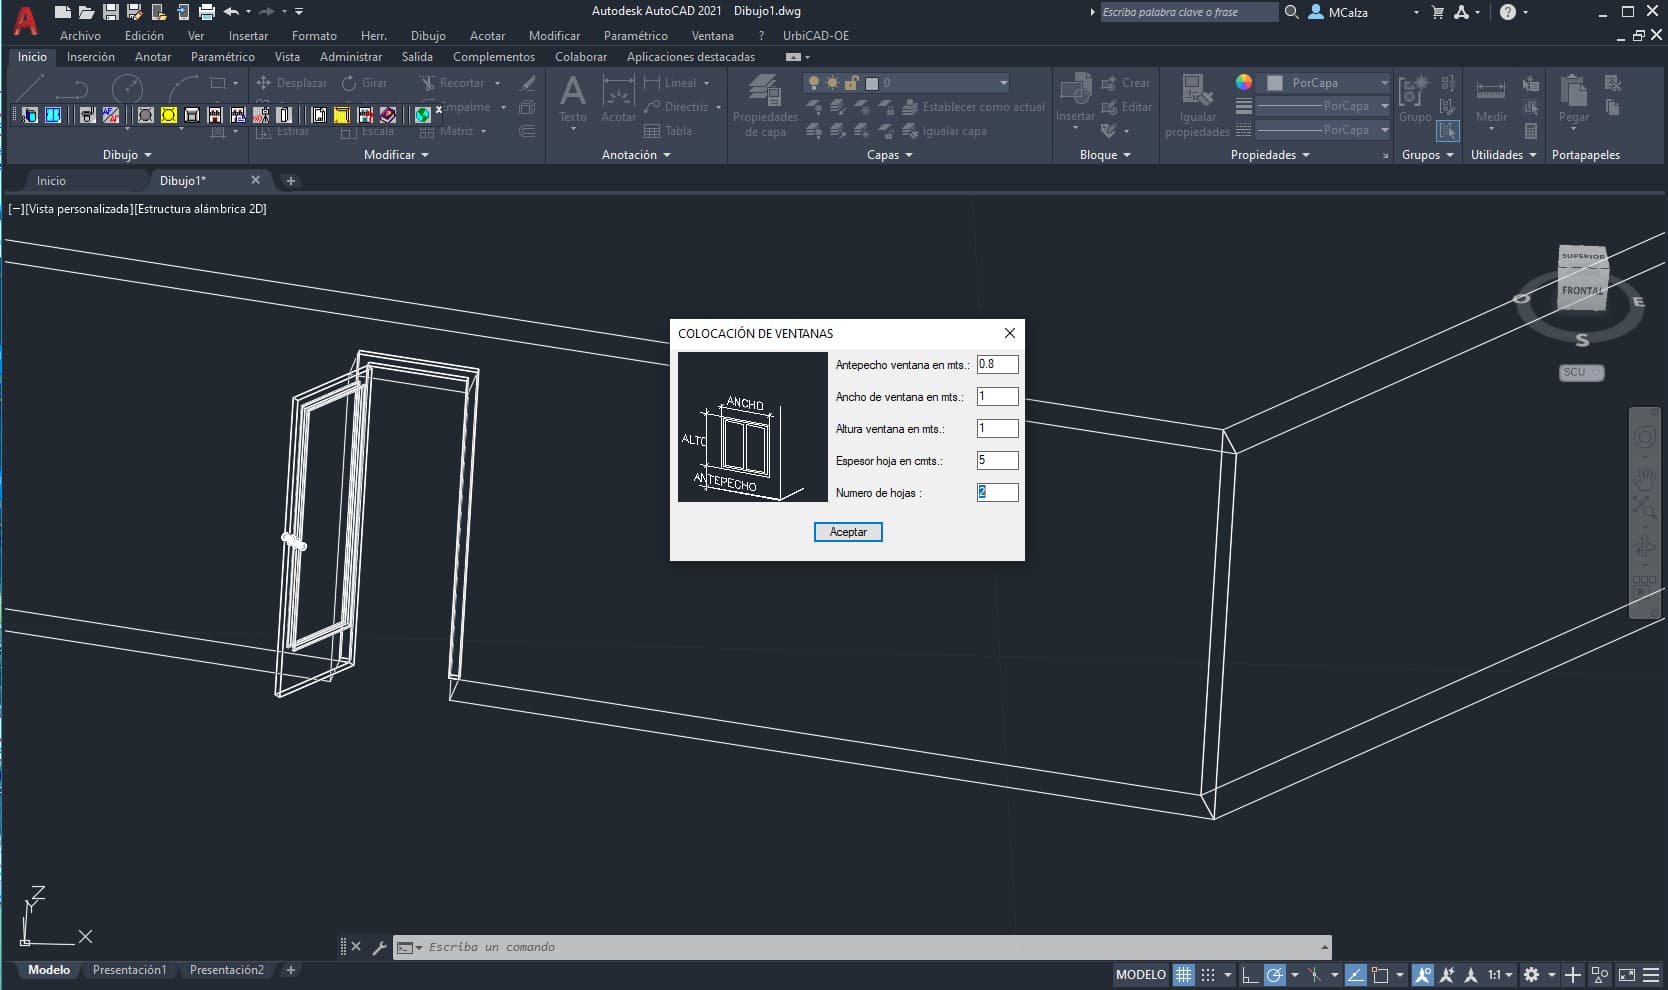
Task: Toggle ortho mode in status bar
Action: [x=1249, y=974]
